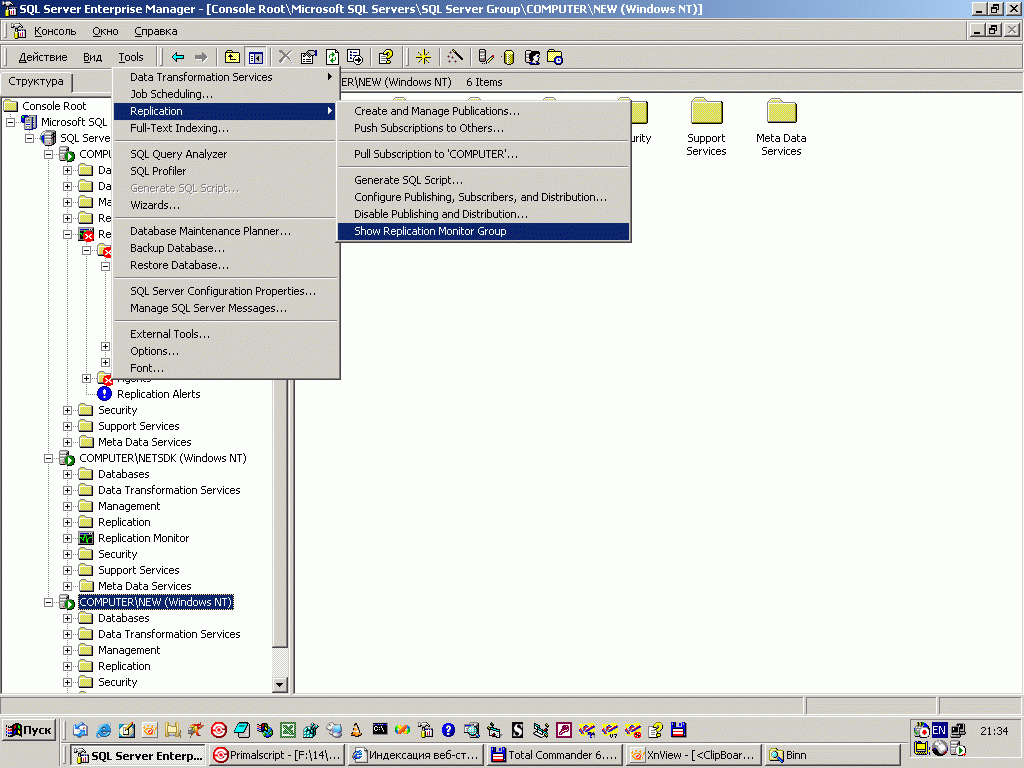Choose Configure Publishing, Subscribers, and Distribution
Image resolution: width=1024 pixels, height=768 pixels.
tap(483, 197)
